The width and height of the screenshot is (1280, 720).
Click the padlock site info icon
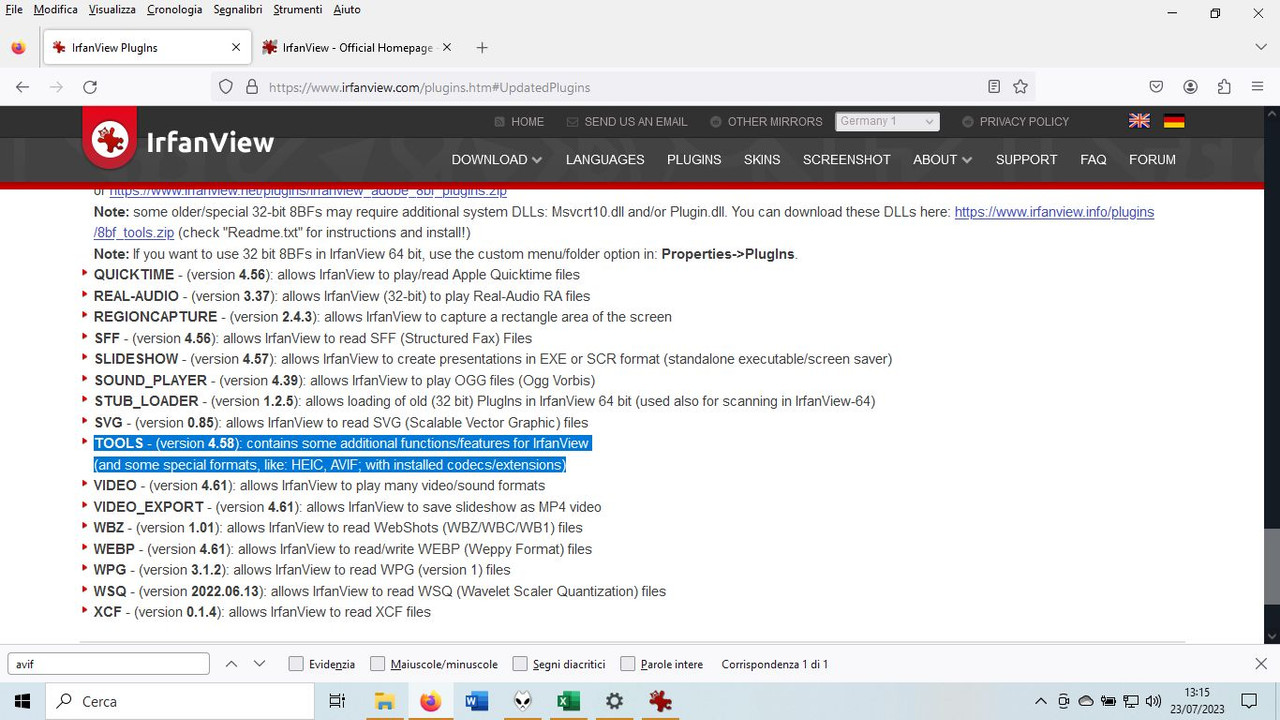251,87
